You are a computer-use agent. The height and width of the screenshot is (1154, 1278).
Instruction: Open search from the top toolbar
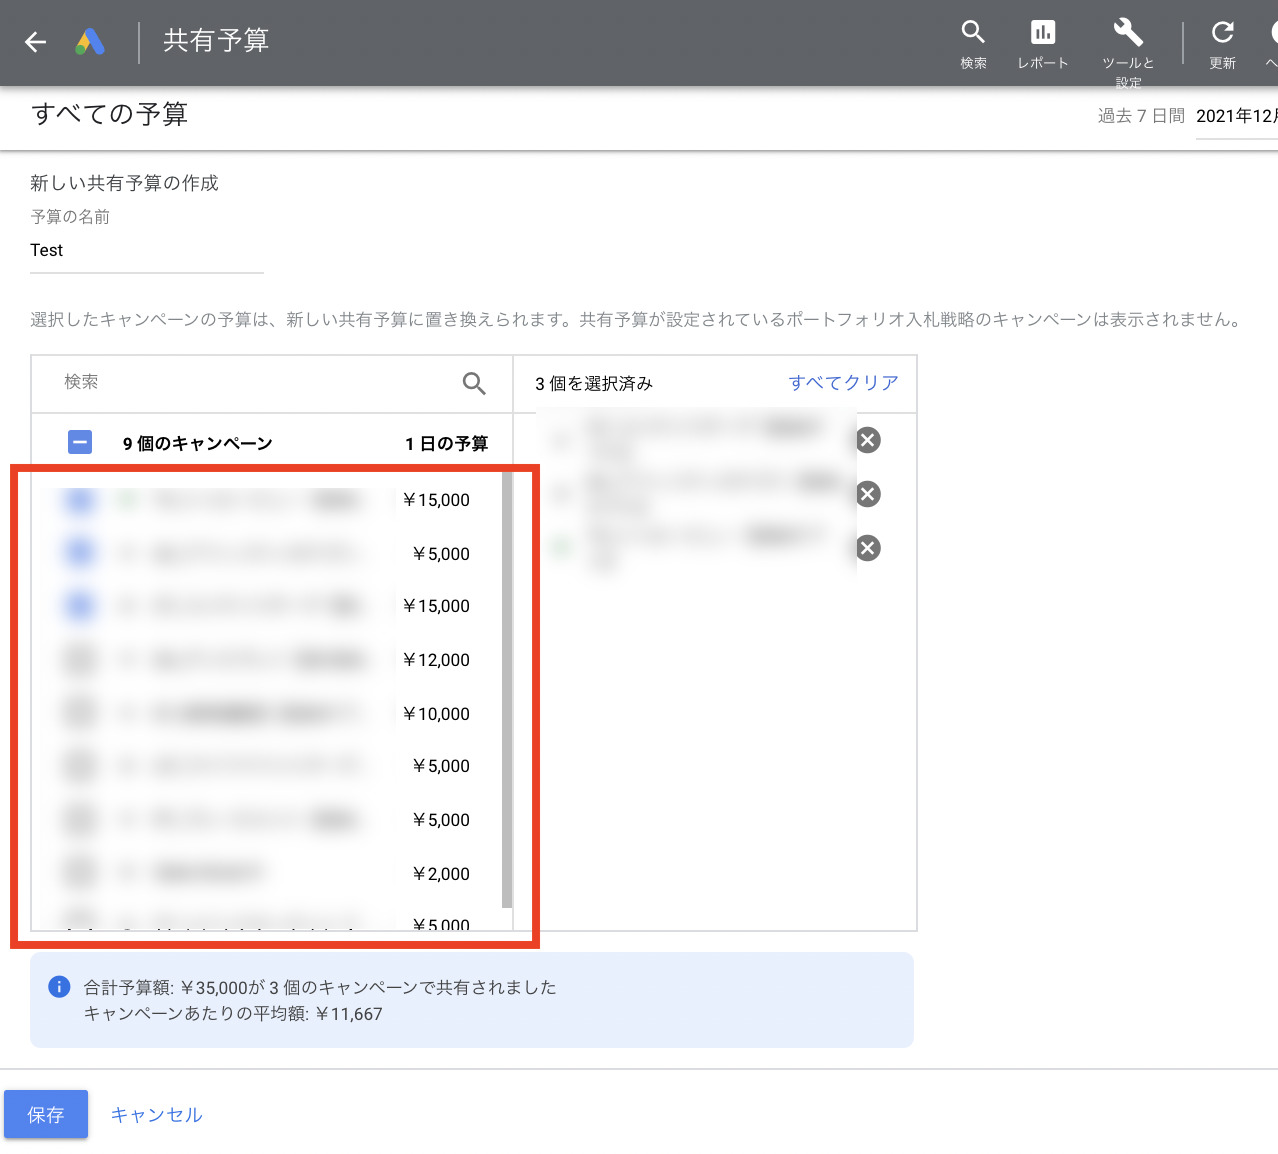(972, 38)
